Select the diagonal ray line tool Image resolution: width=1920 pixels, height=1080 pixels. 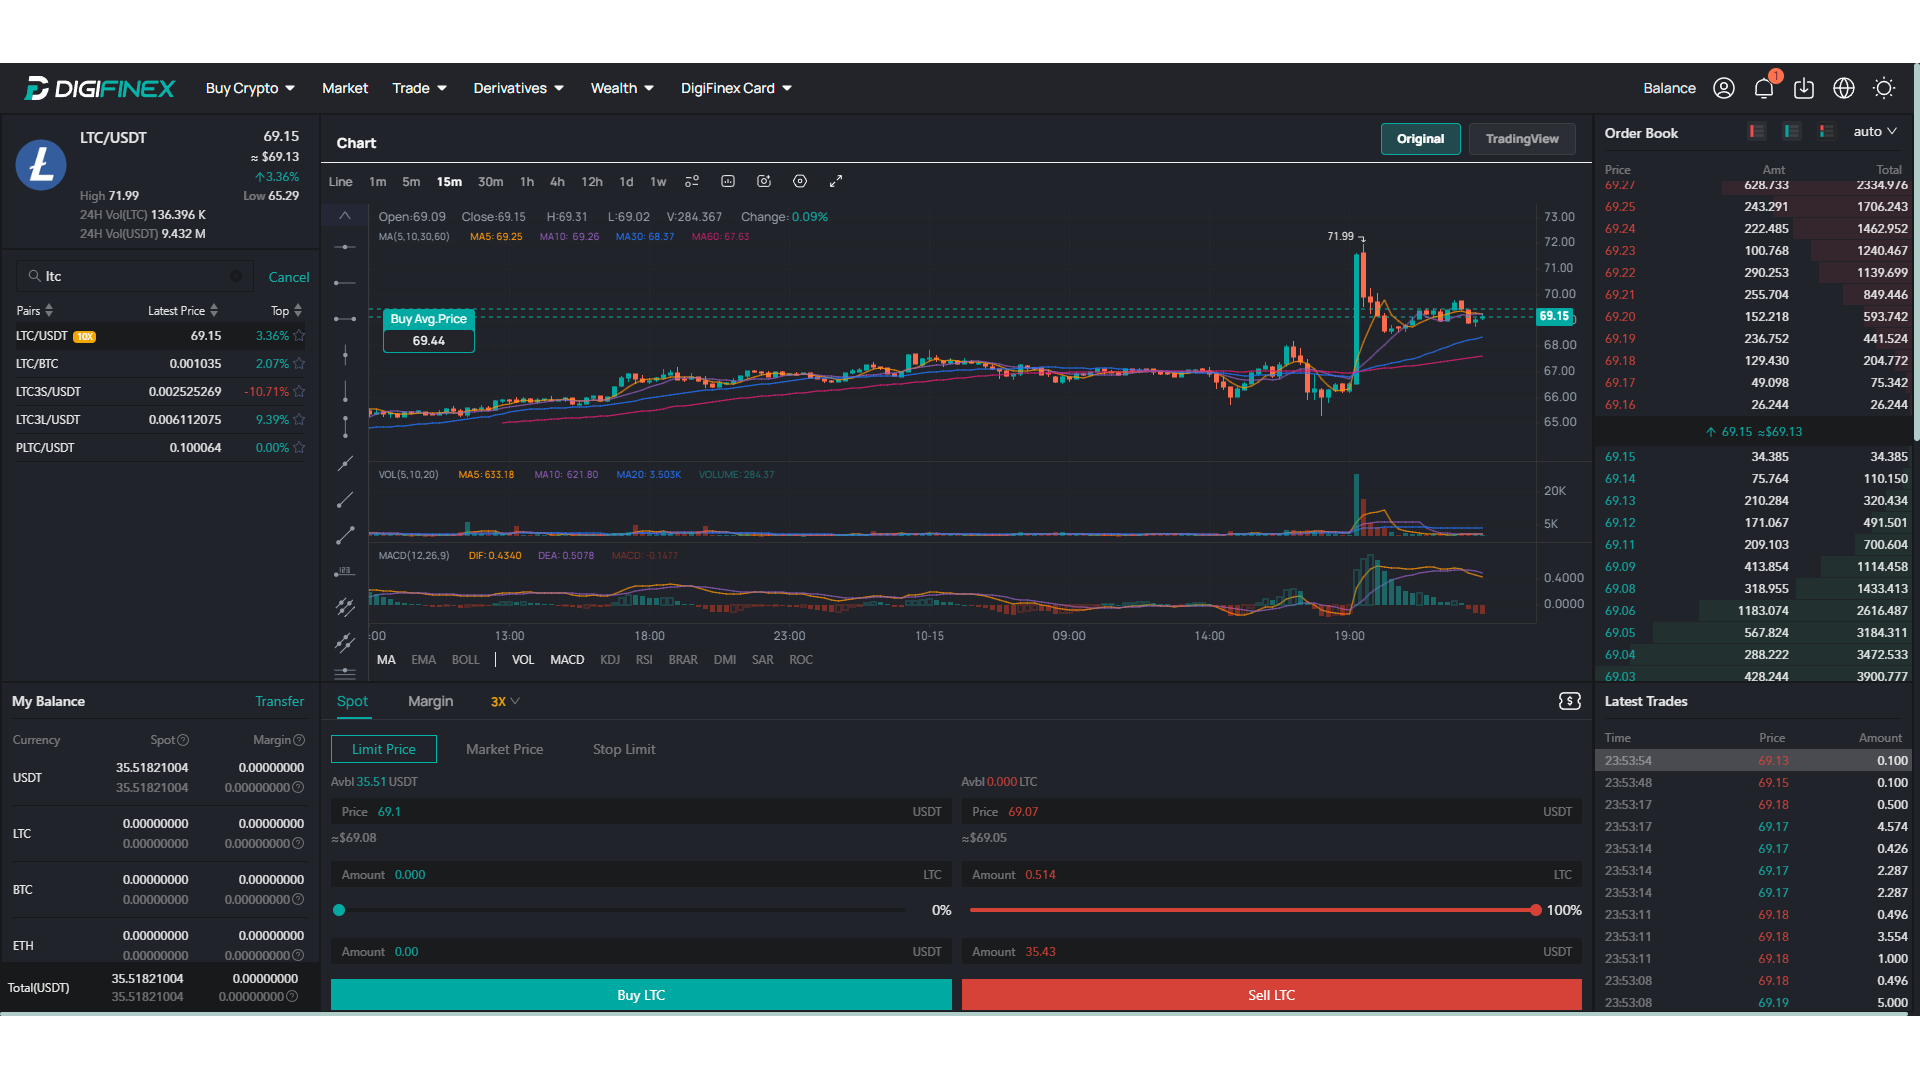tap(345, 500)
